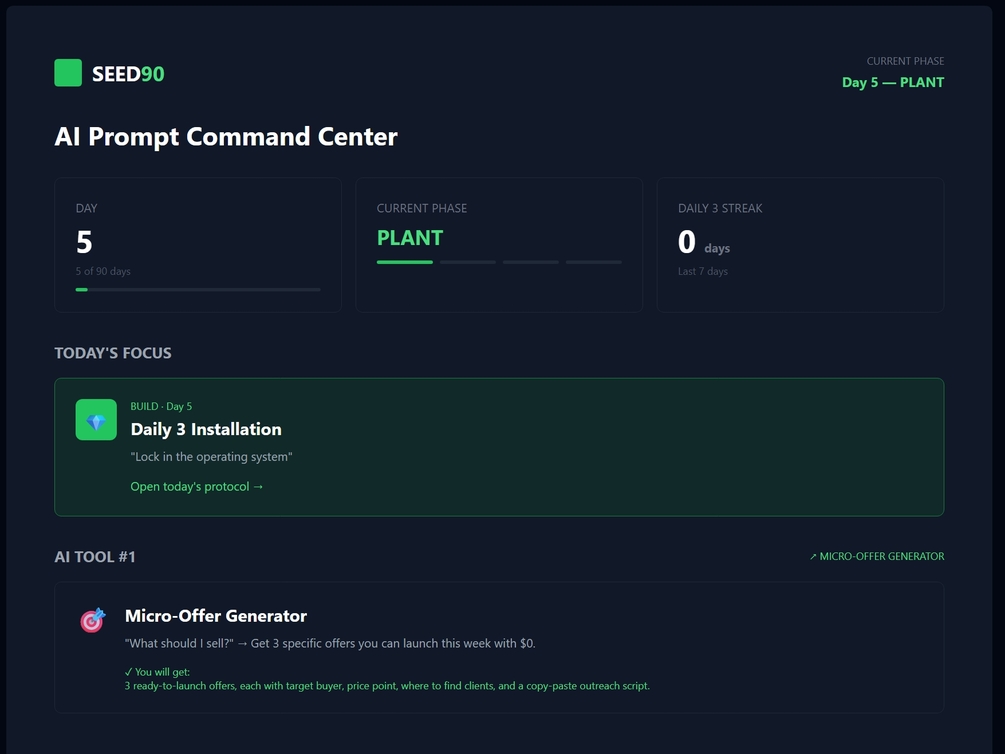Click the PLANT phase label in card
The image size is (1005, 754).
point(410,238)
